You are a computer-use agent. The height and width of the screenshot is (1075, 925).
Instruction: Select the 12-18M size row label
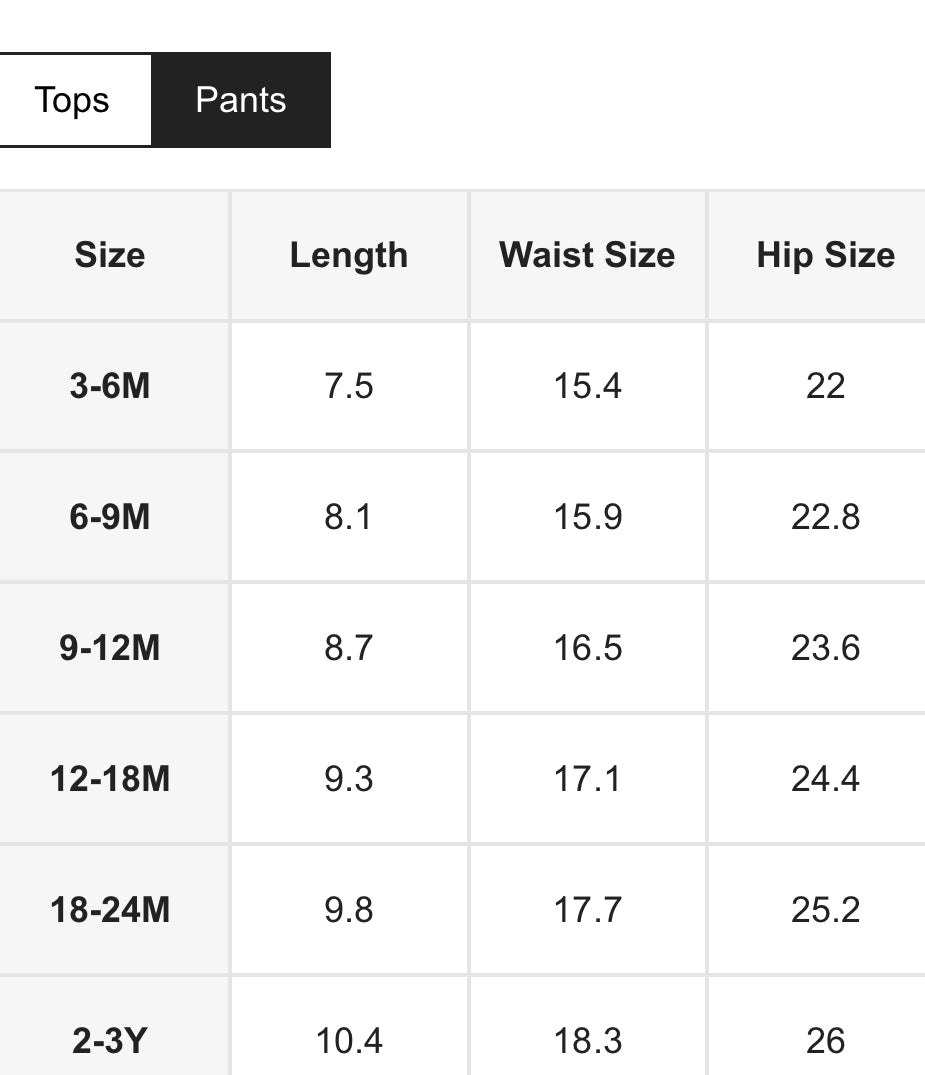point(110,779)
